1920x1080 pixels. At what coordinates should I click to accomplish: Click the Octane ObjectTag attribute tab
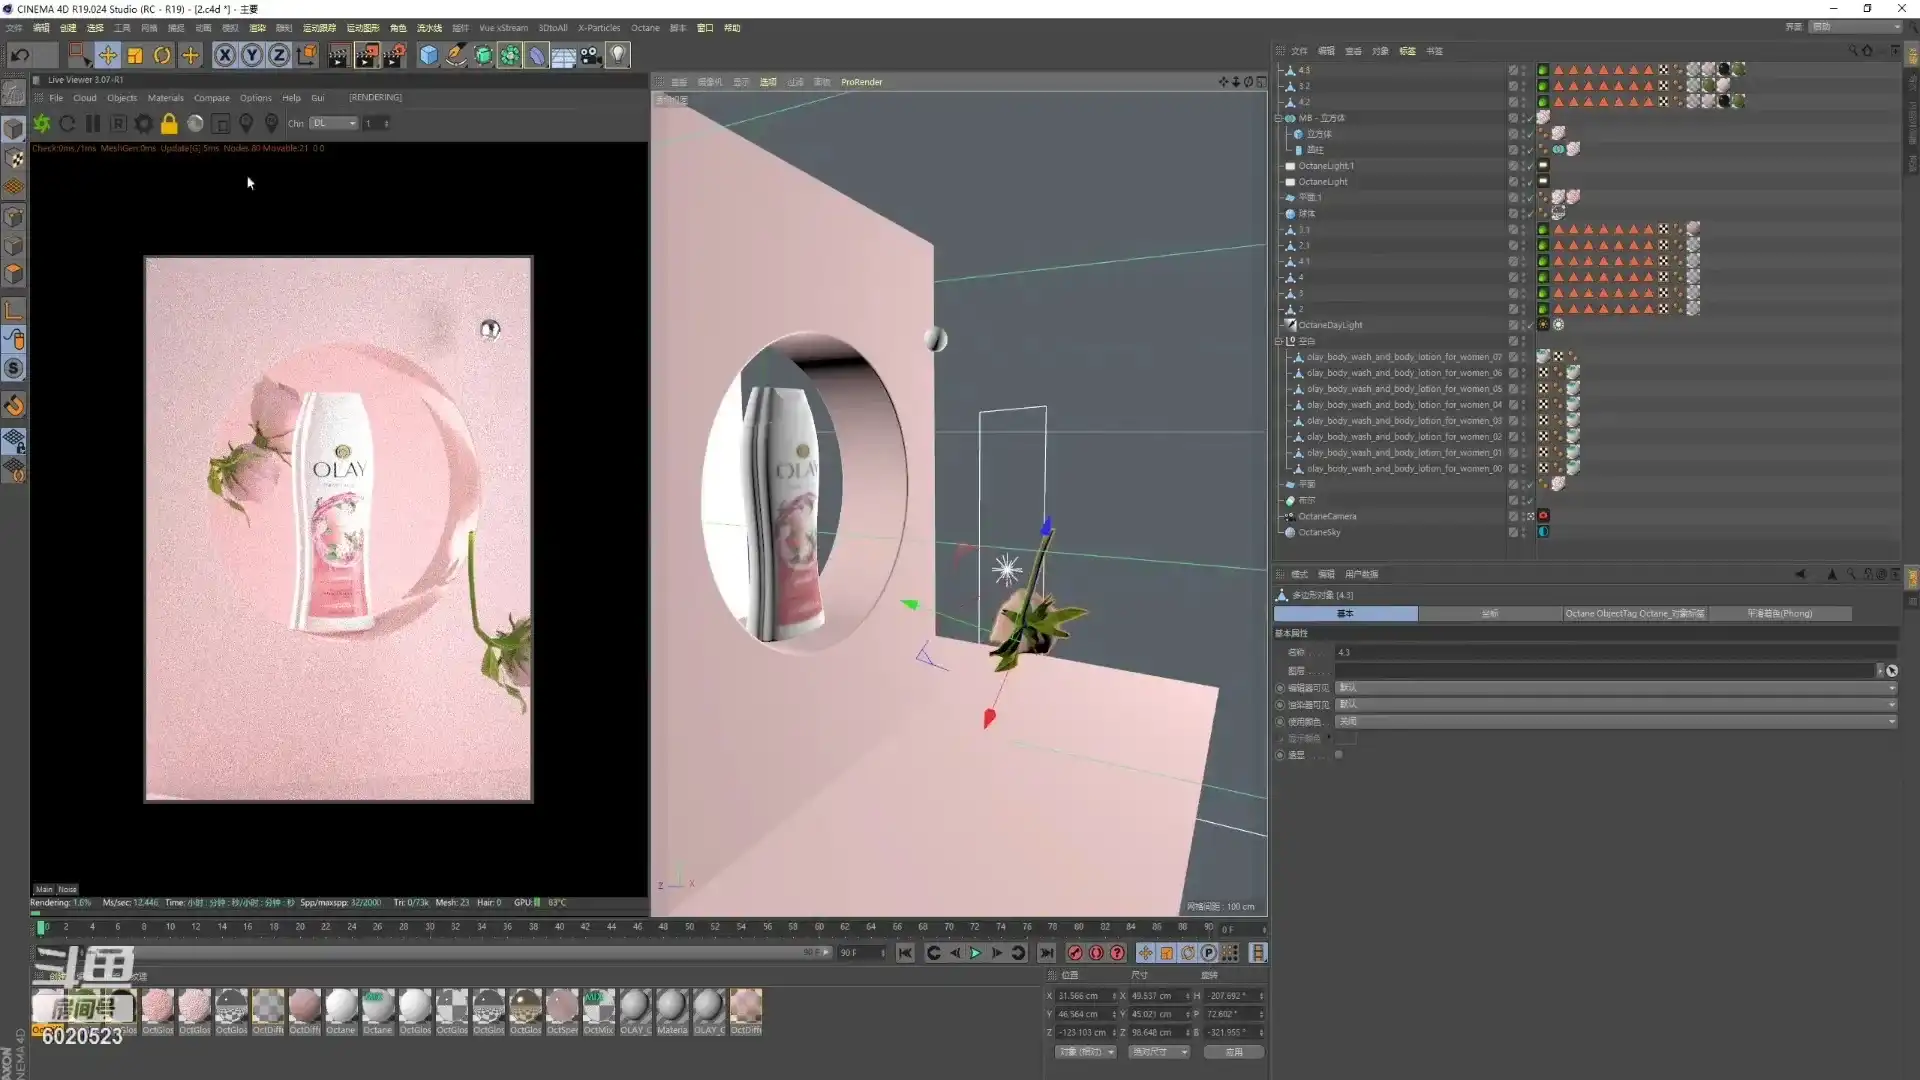click(1634, 613)
